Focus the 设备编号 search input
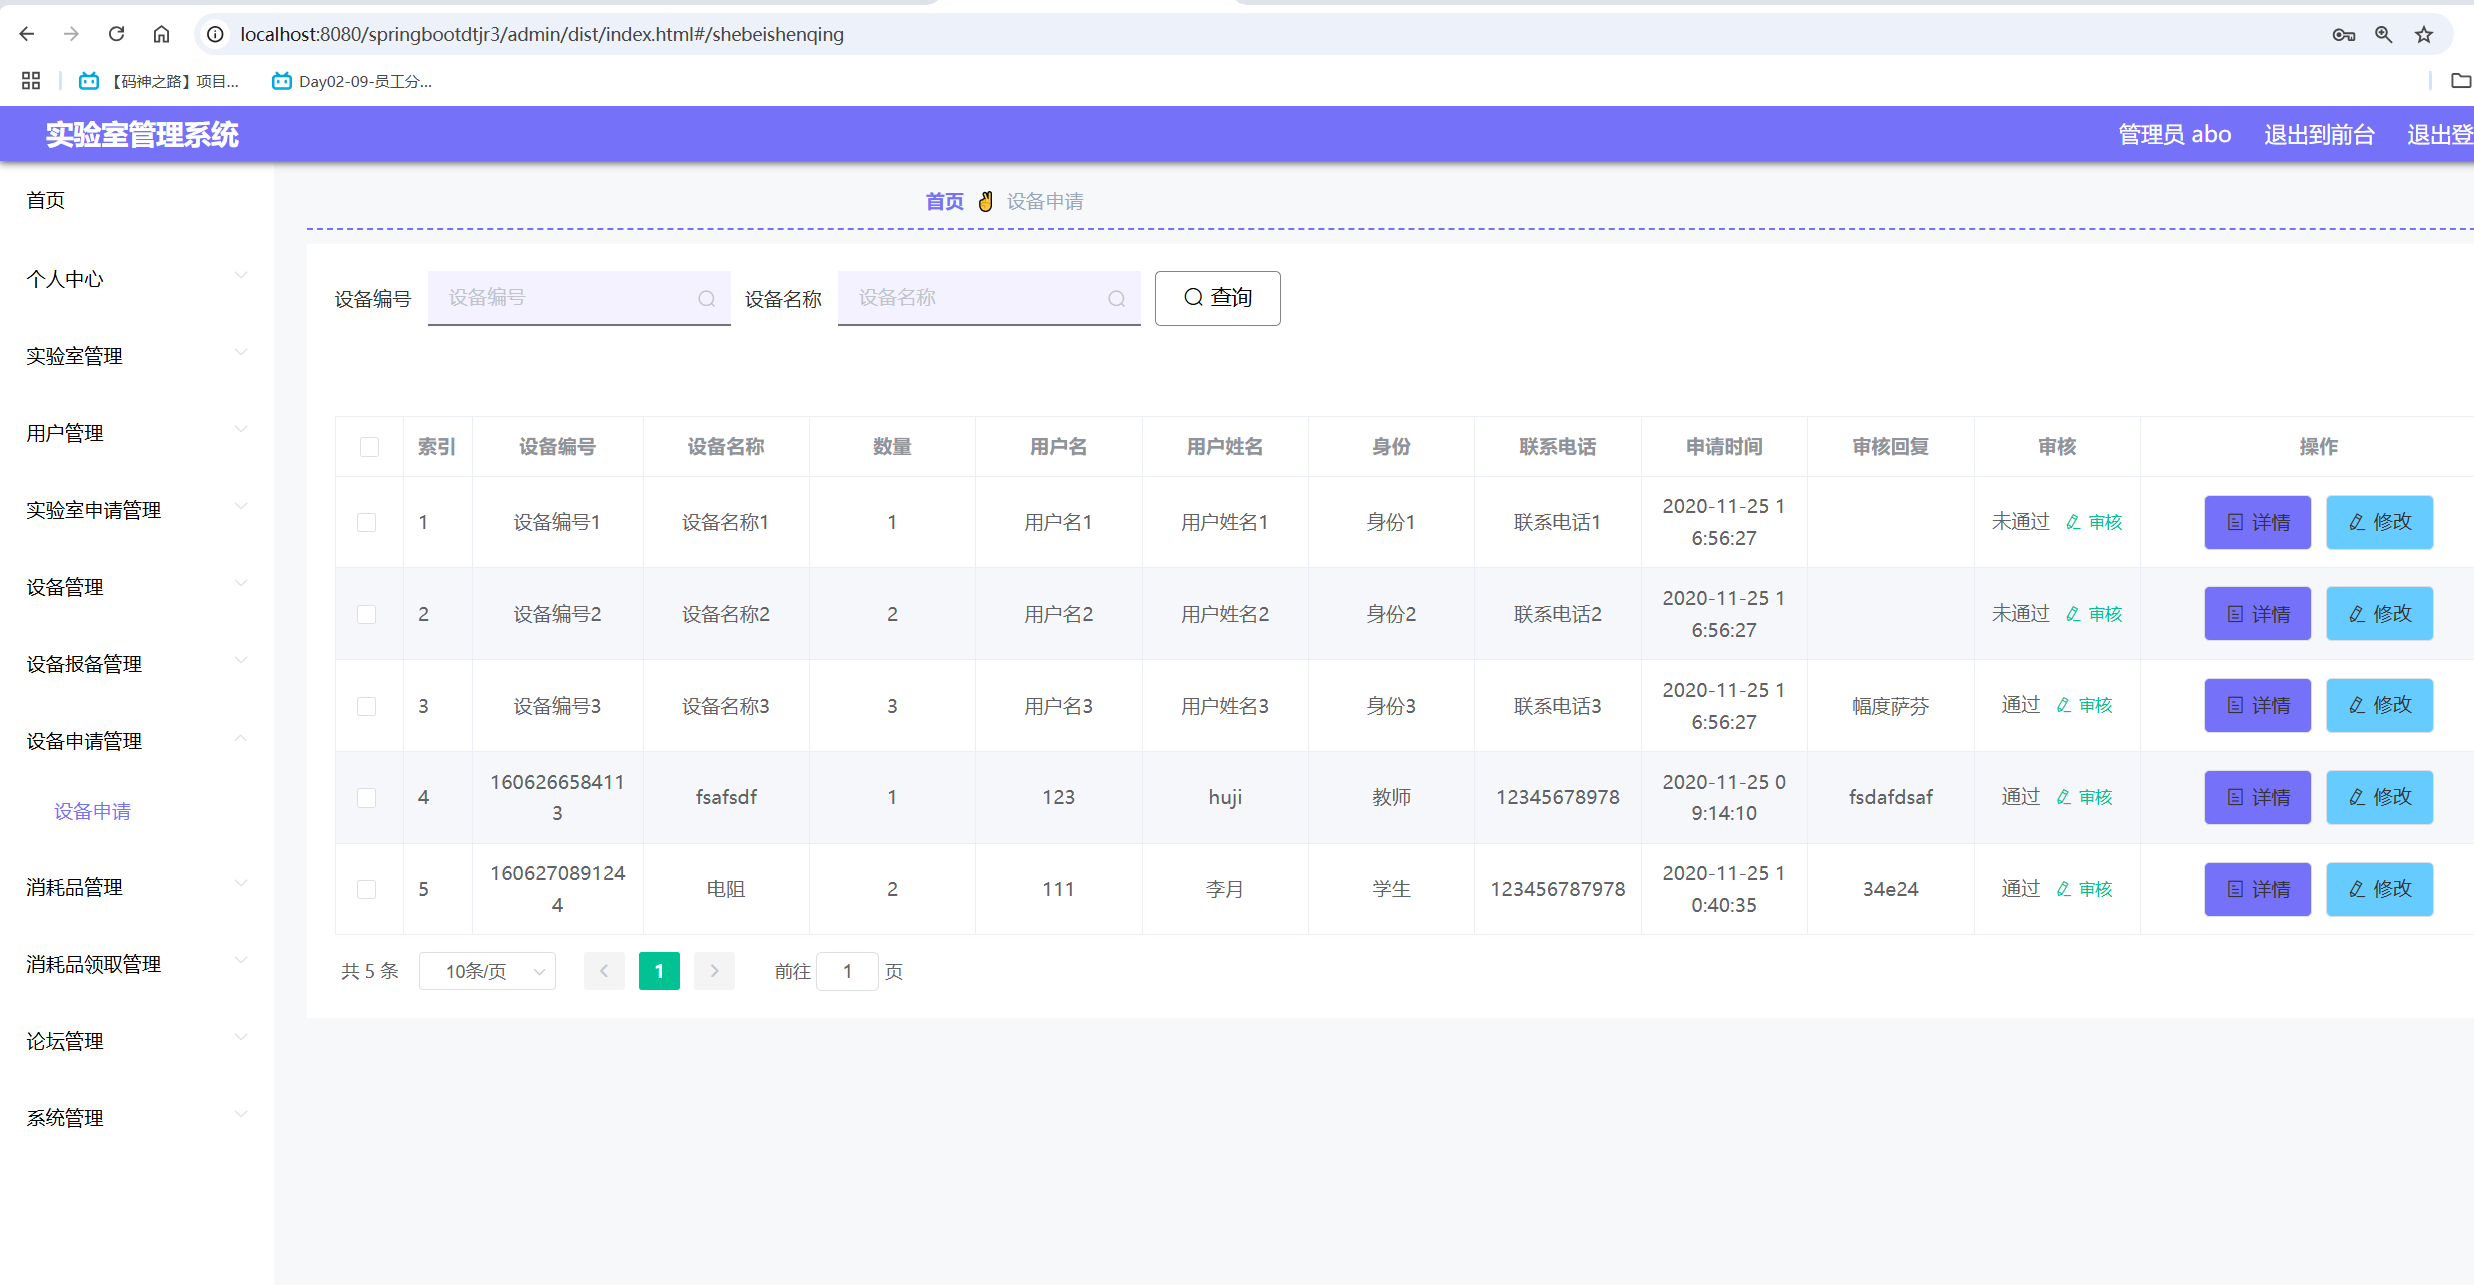This screenshot has height=1285, width=2474. (579, 298)
